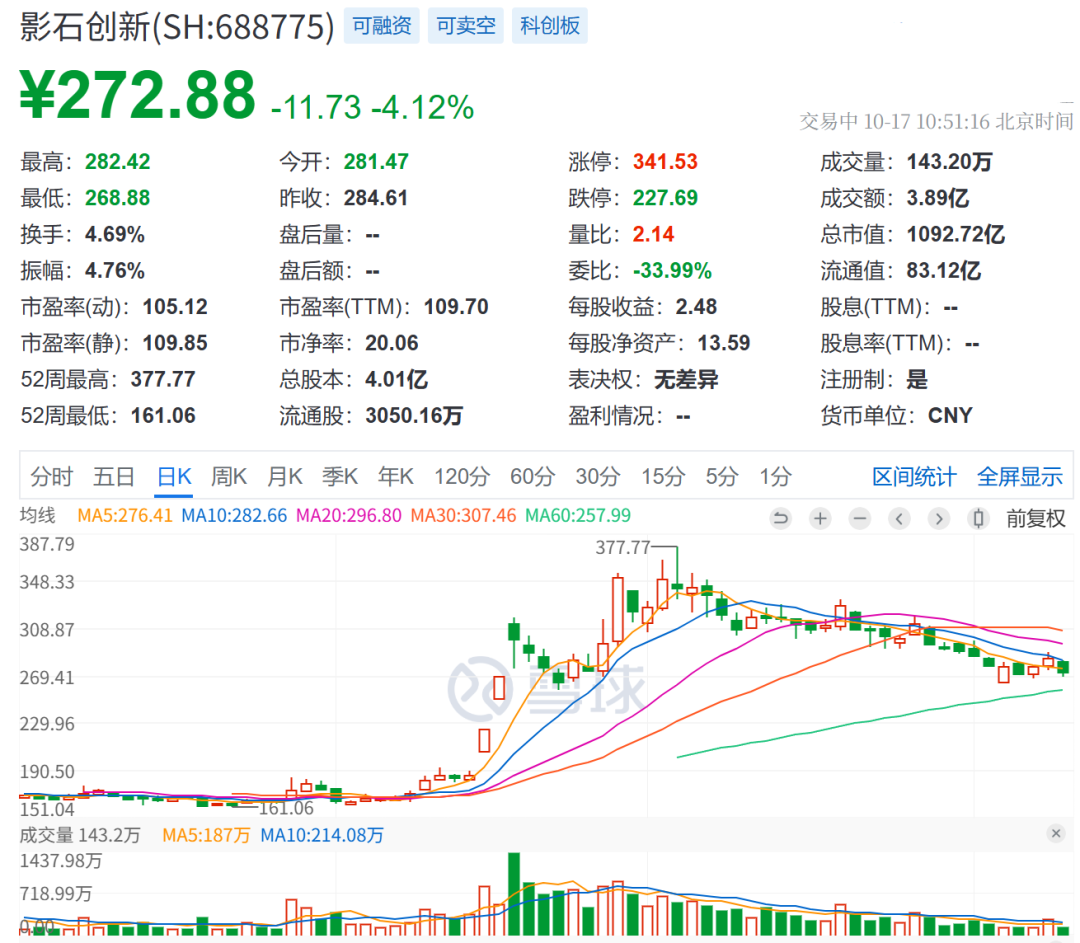1080x943 pixels.
Task: Toggle the MA5 moving average legend
Action: [x=125, y=516]
